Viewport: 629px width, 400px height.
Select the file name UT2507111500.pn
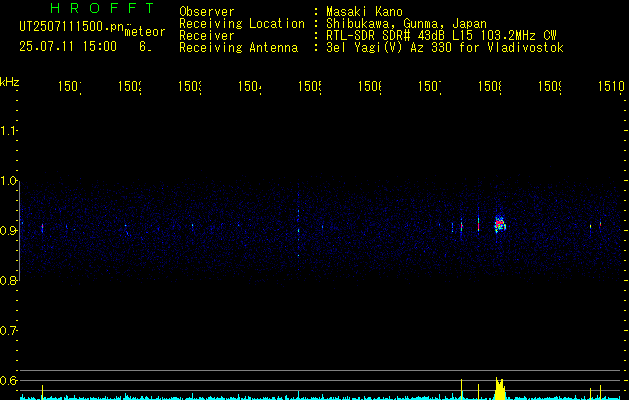tap(72, 26)
